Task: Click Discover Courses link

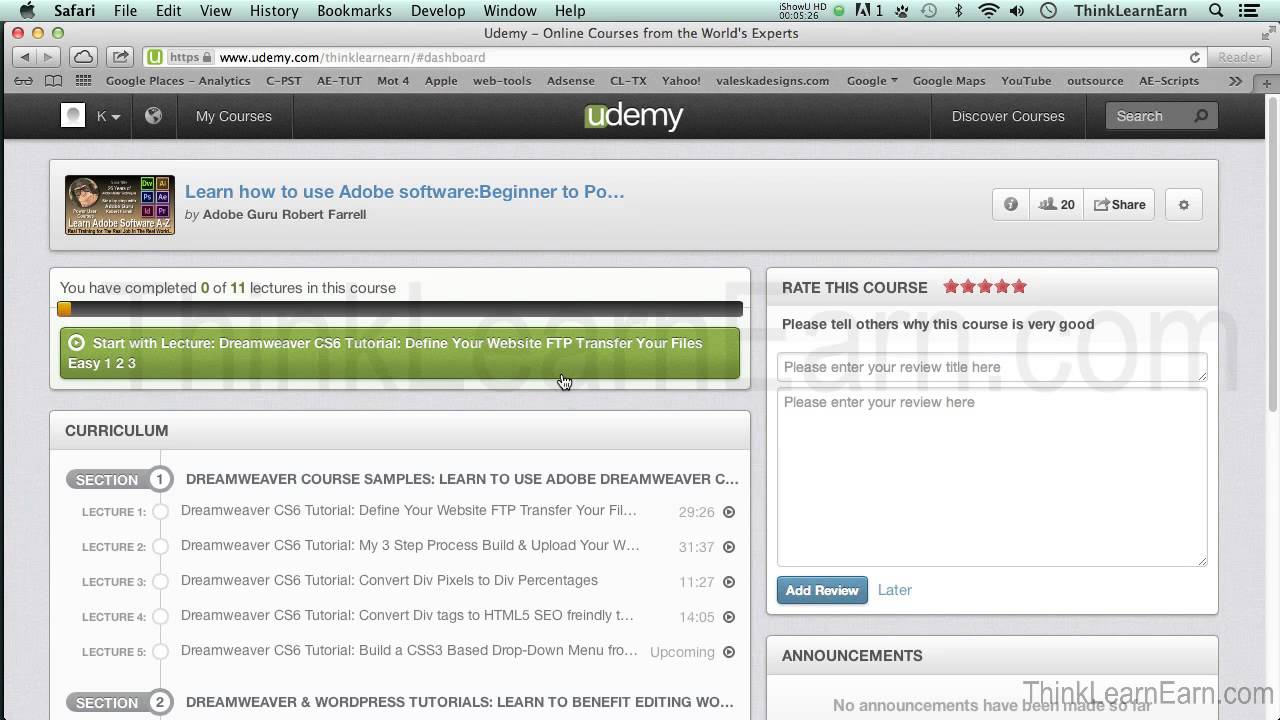Action: click(x=1008, y=116)
